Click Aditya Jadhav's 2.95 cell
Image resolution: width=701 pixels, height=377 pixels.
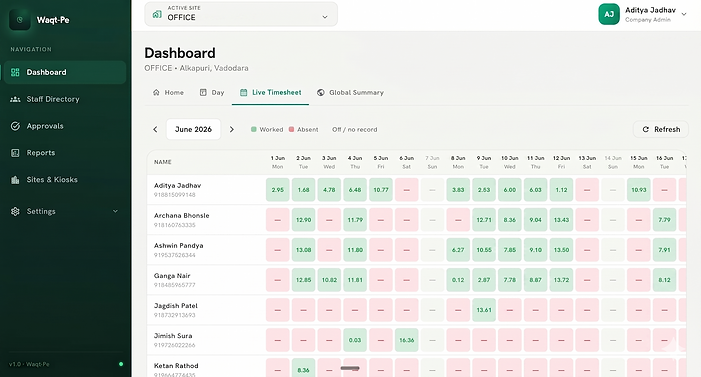pyautogui.click(x=278, y=190)
